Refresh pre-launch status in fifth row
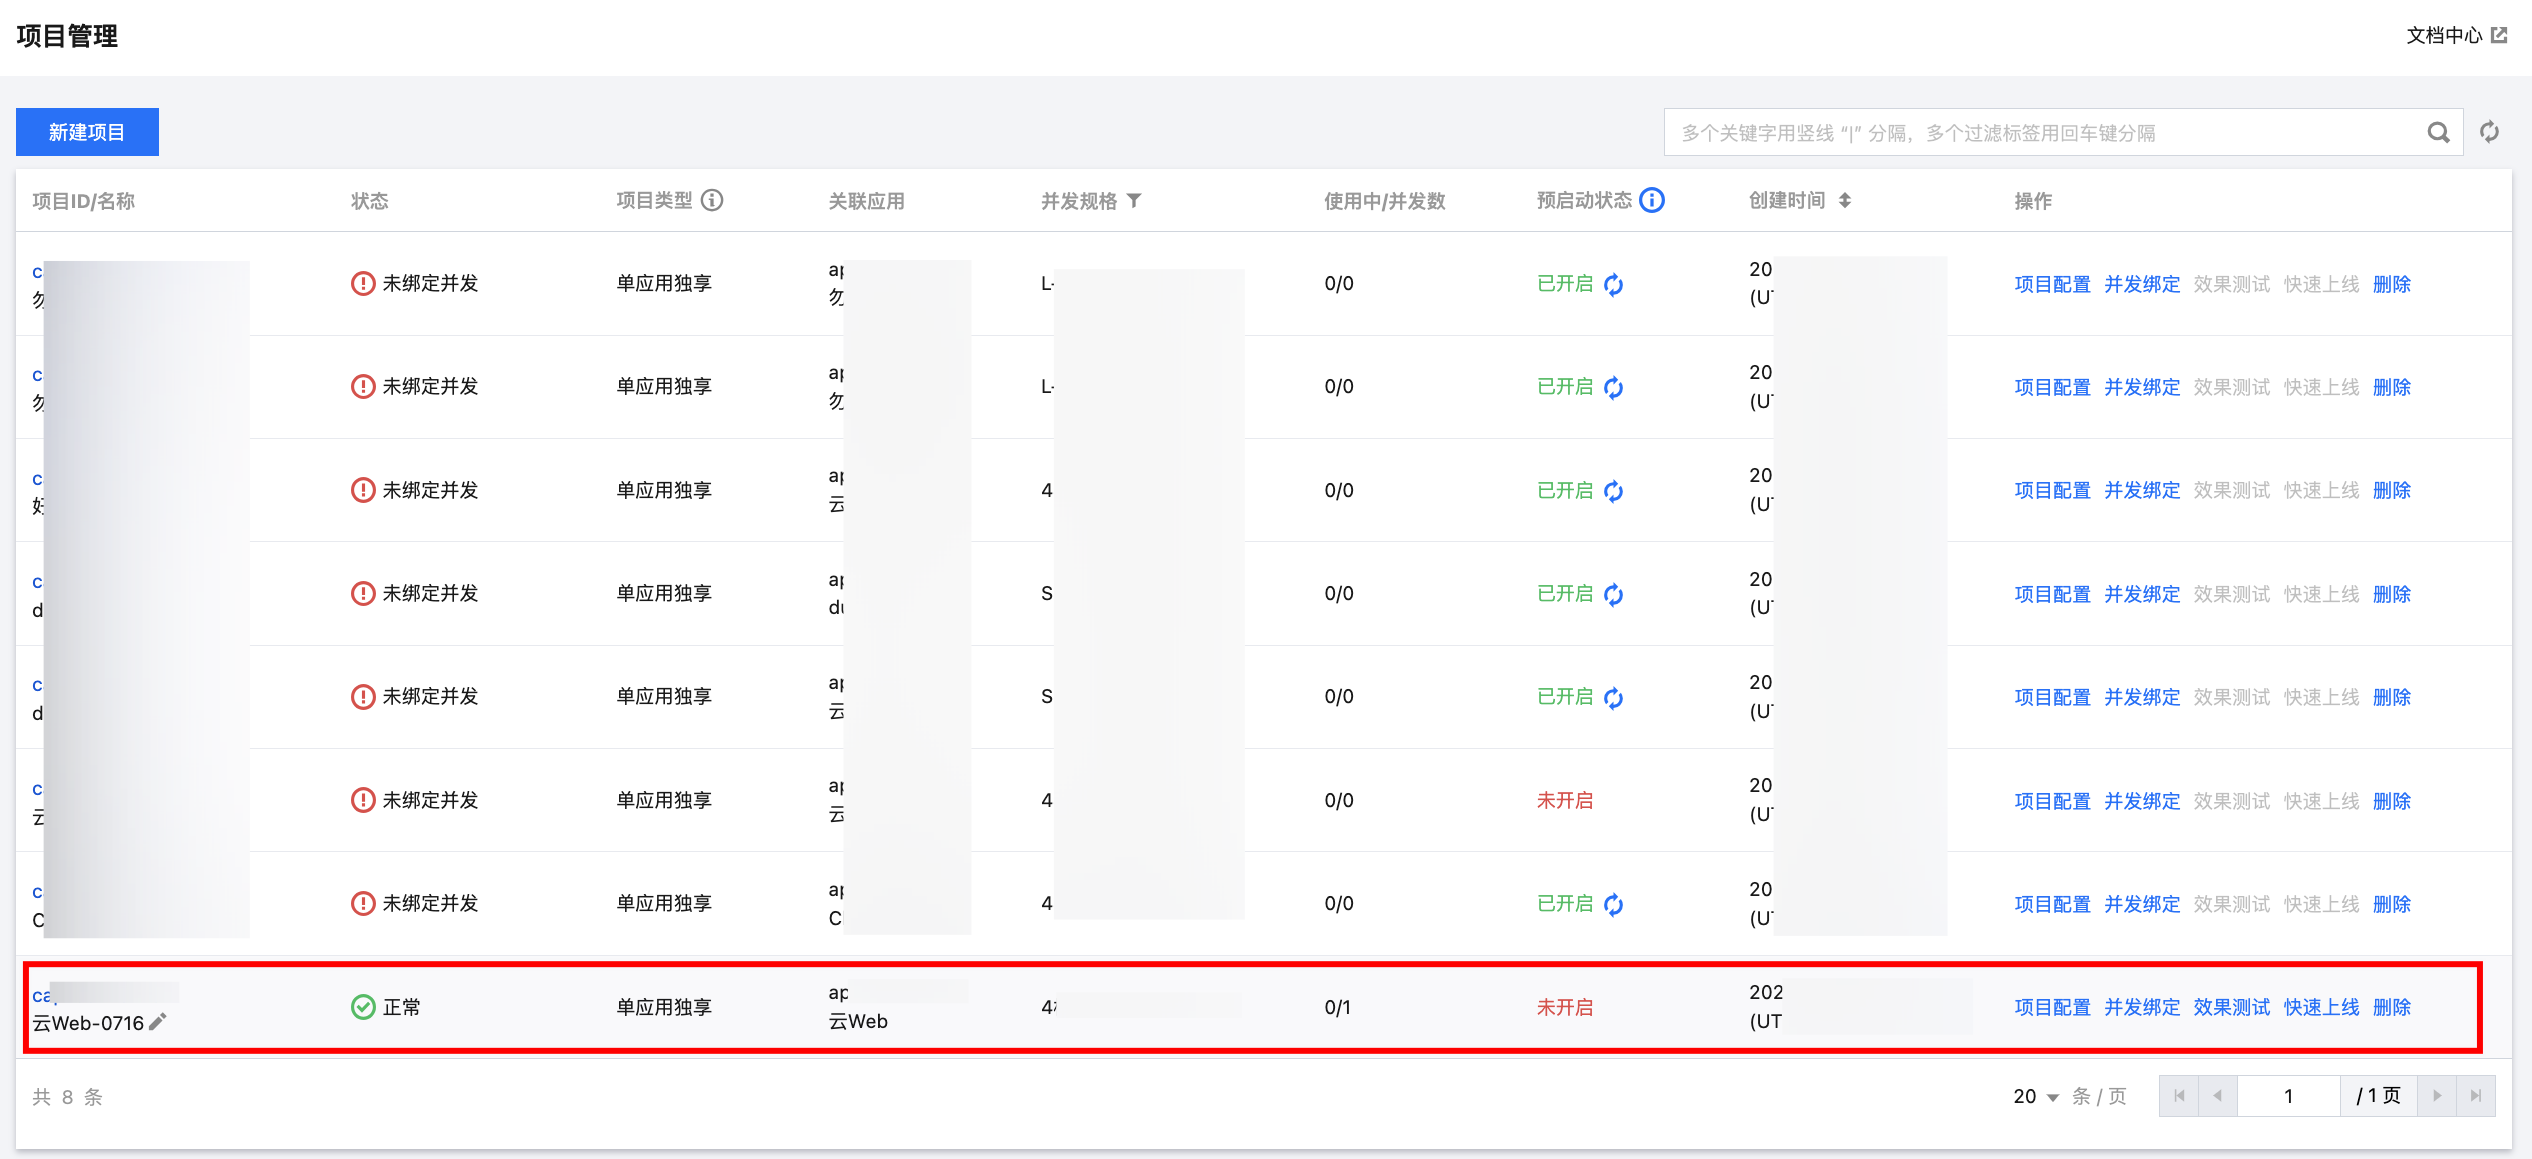This screenshot has width=2532, height=1159. pyautogui.click(x=1613, y=698)
